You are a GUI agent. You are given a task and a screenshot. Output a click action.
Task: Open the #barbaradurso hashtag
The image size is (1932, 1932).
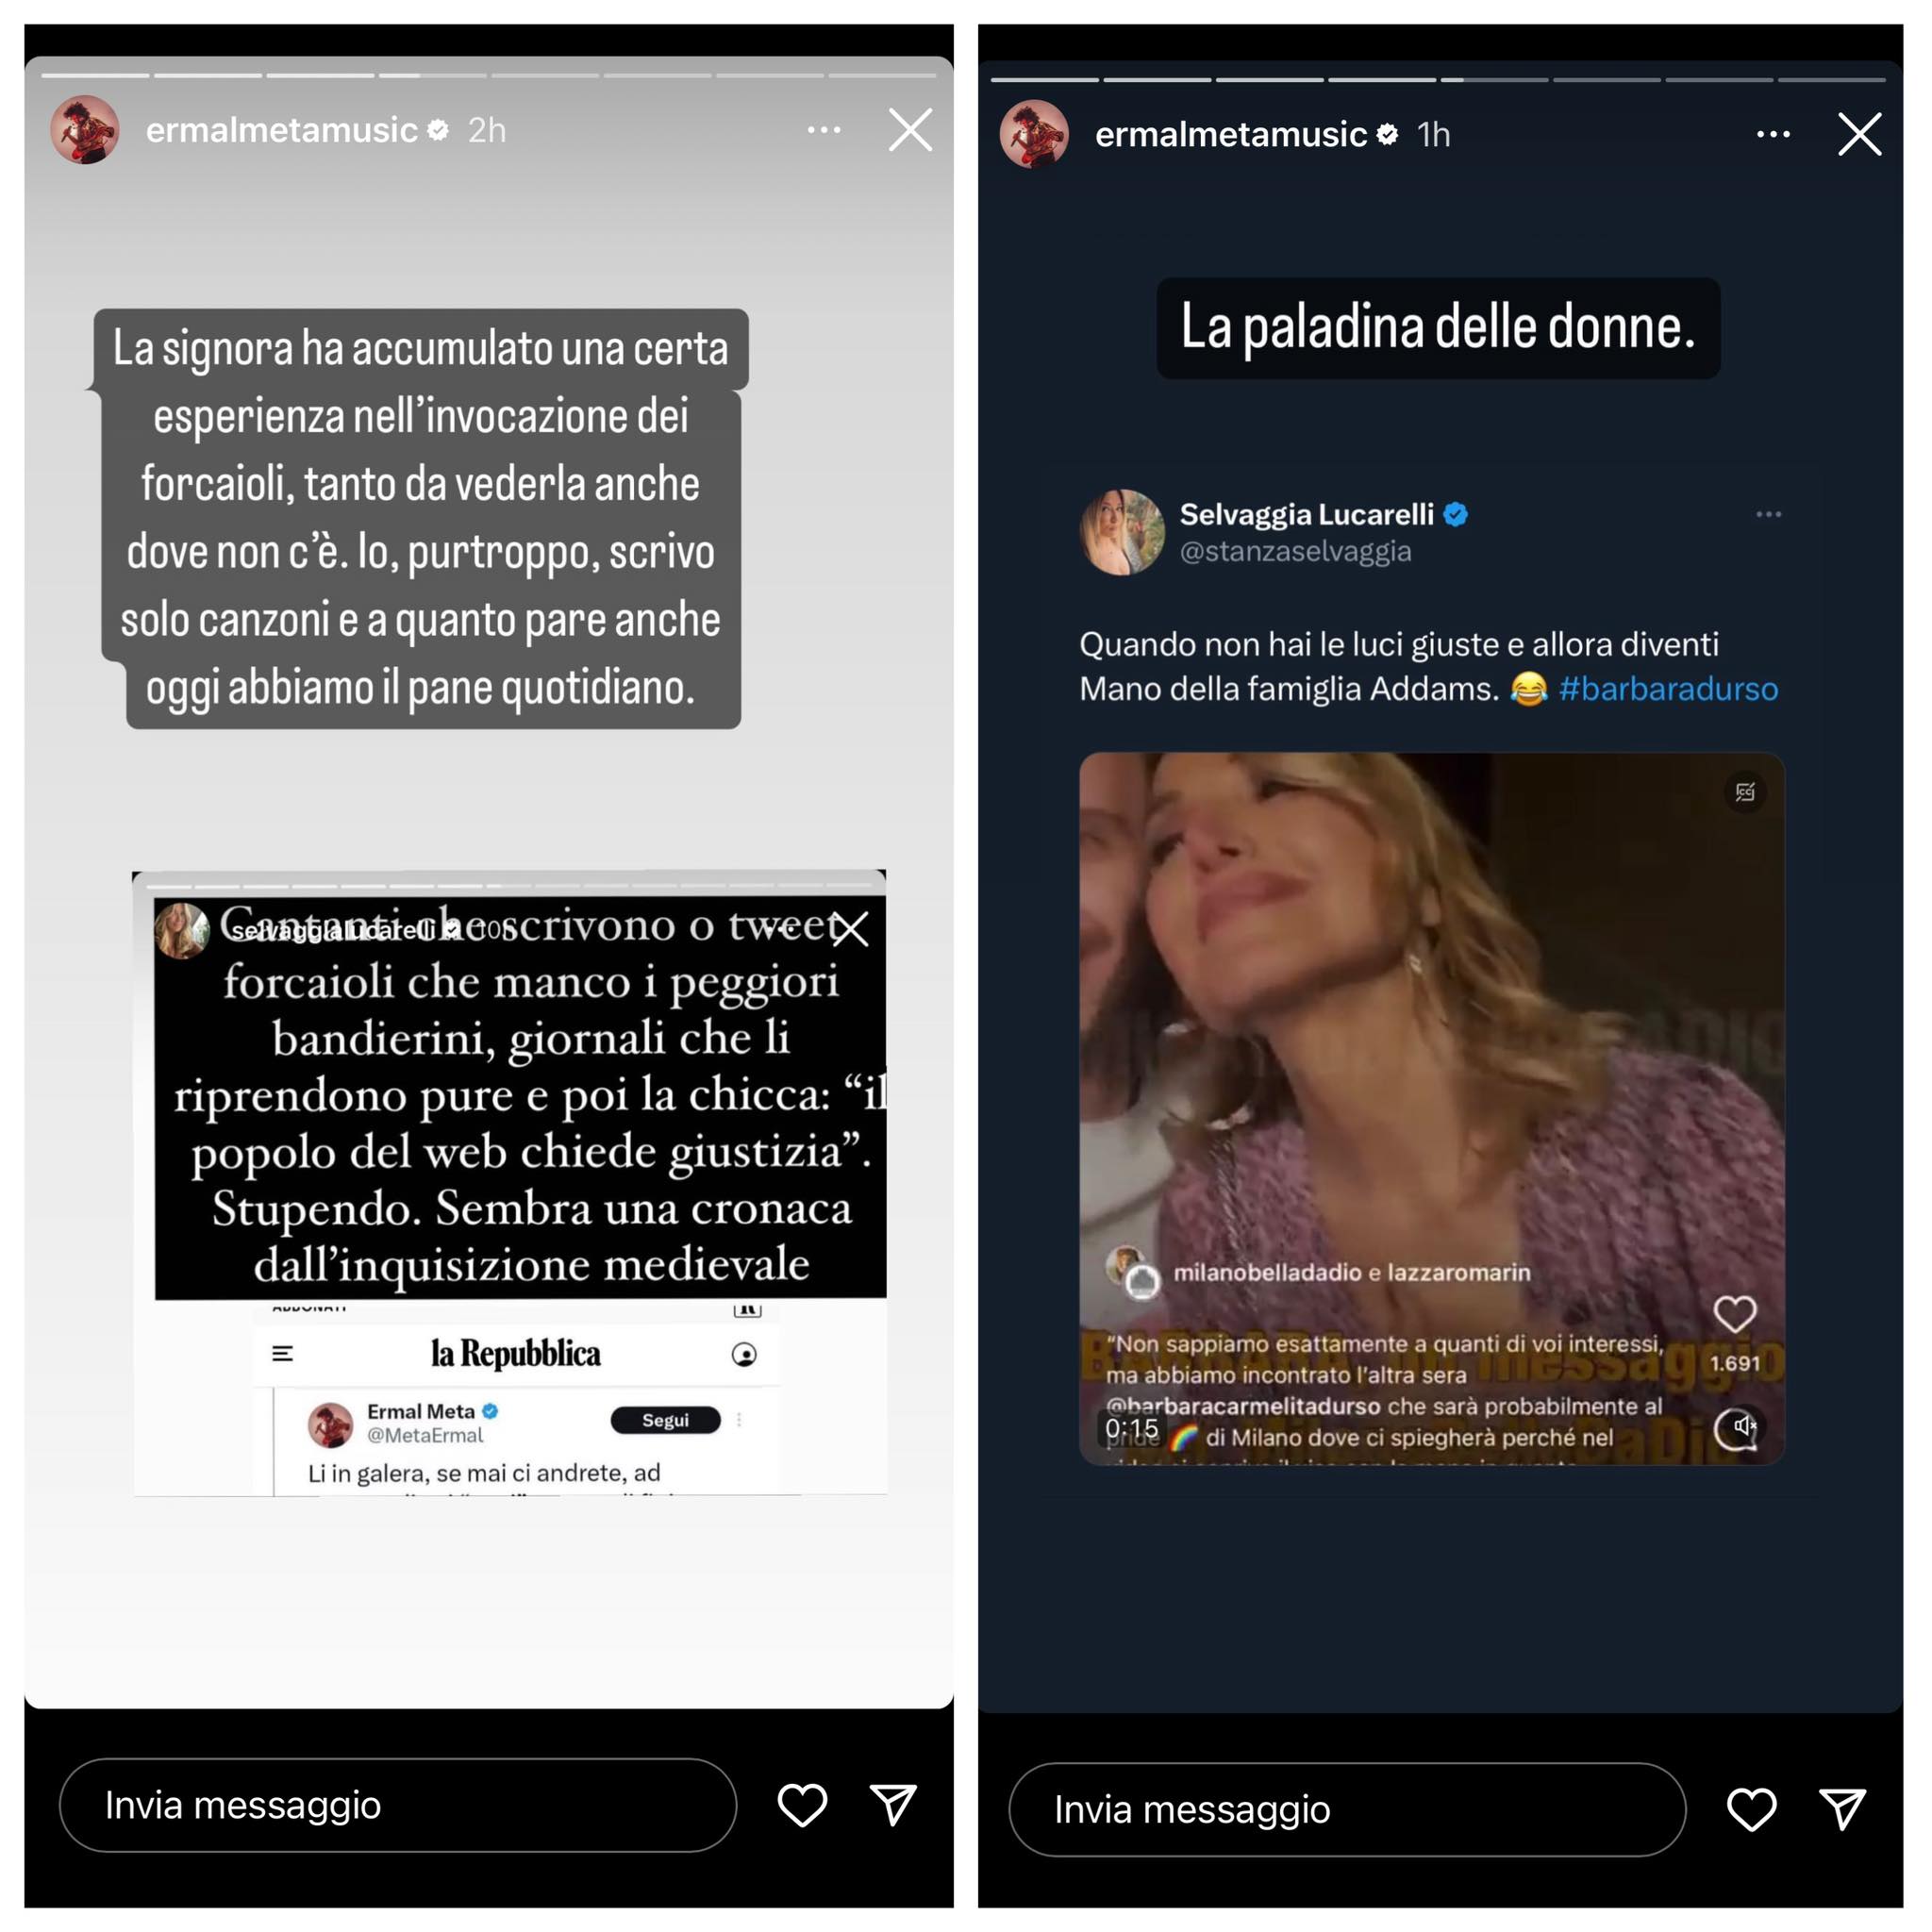pos(1668,689)
